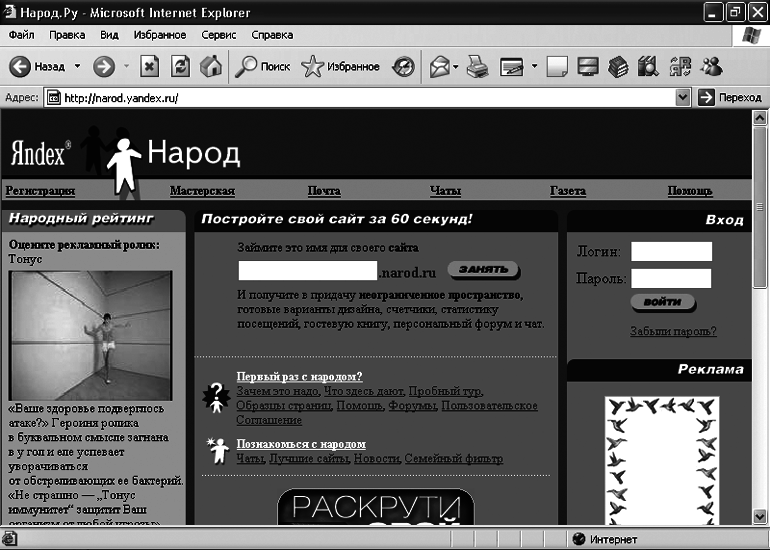Open the Favorites (Избранное) star button
Viewport: 770px width, 550px height.
(x=340, y=67)
